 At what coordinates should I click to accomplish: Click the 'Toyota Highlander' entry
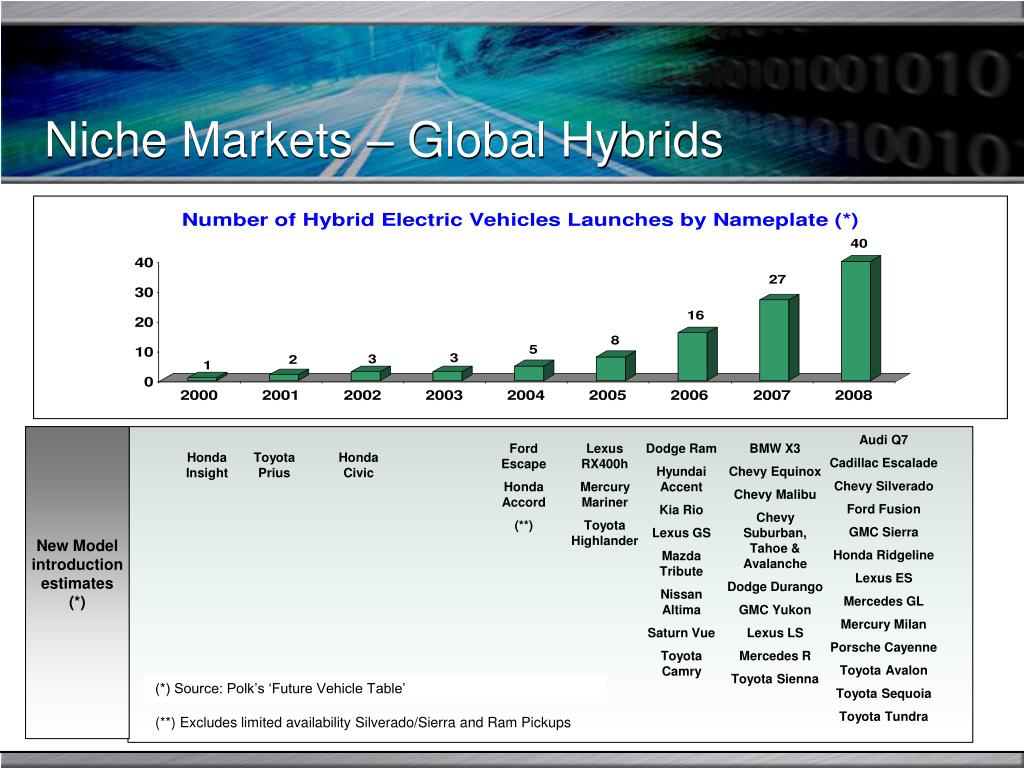[605, 533]
